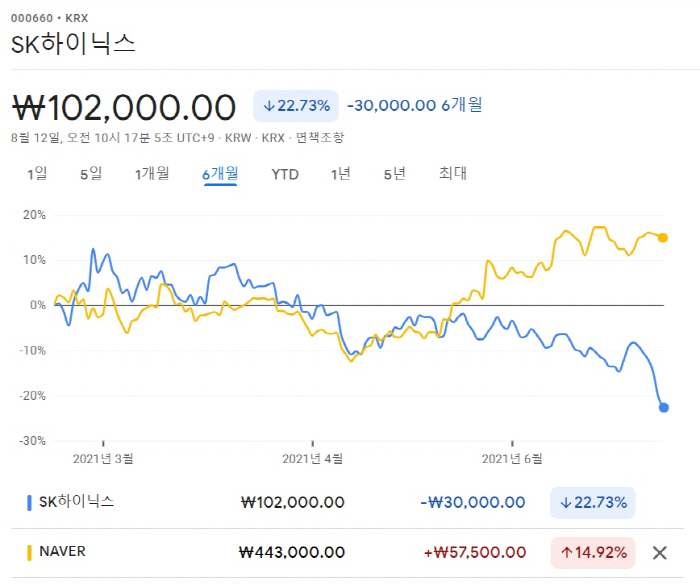Click the 2021년 4월 axis label

pyautogui.click(x=312, y=459)
